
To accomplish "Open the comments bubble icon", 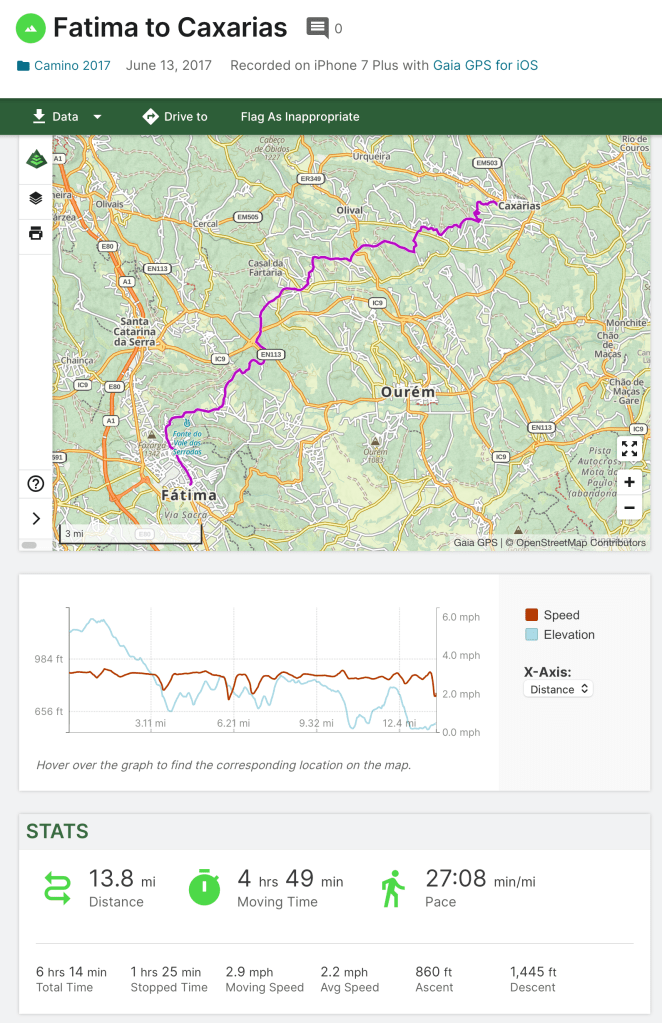I will tap(318, 28).
